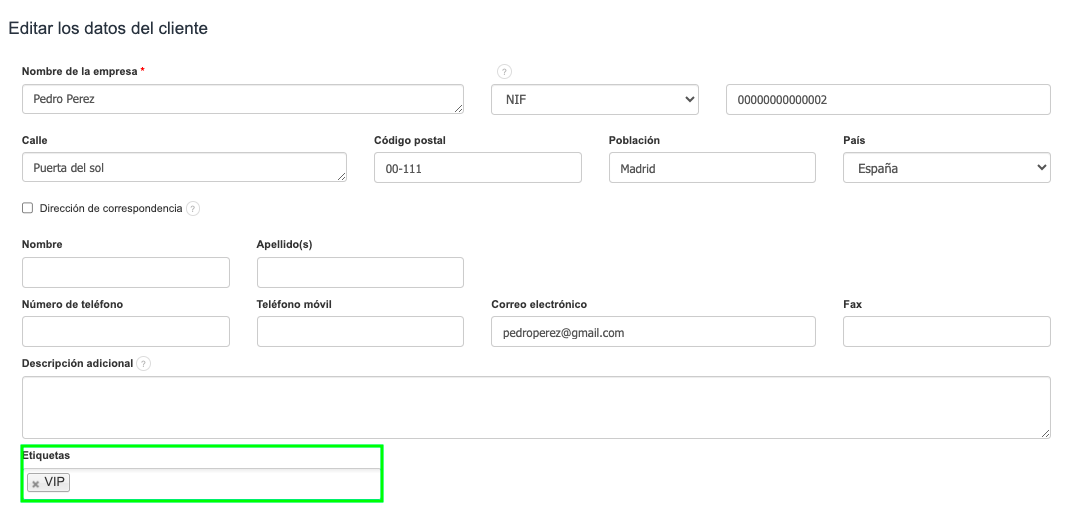This screenshot has height=508, width=1067.
Task: Click the empty Nombre input field
Action: pos(125,272)
